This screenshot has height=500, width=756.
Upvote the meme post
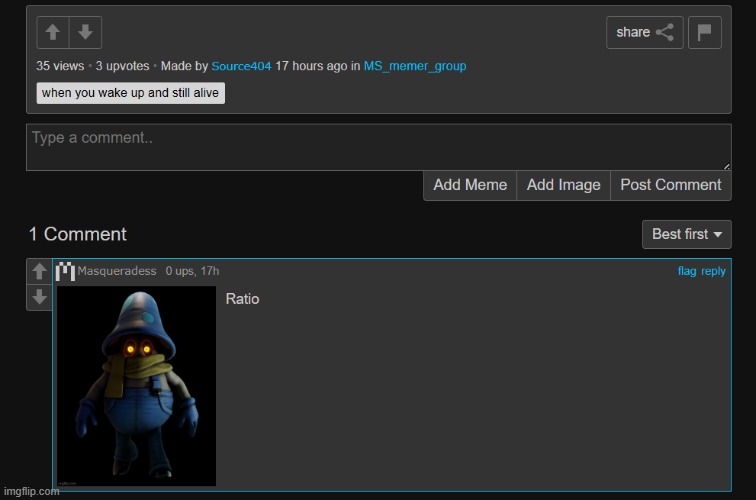click(x=53, y=32)
